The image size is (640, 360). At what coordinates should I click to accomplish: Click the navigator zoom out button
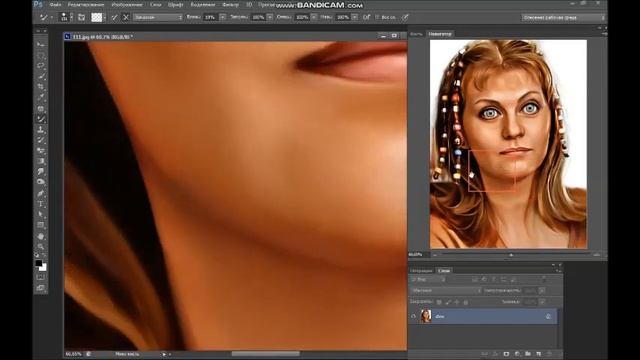tap(435, 255)
